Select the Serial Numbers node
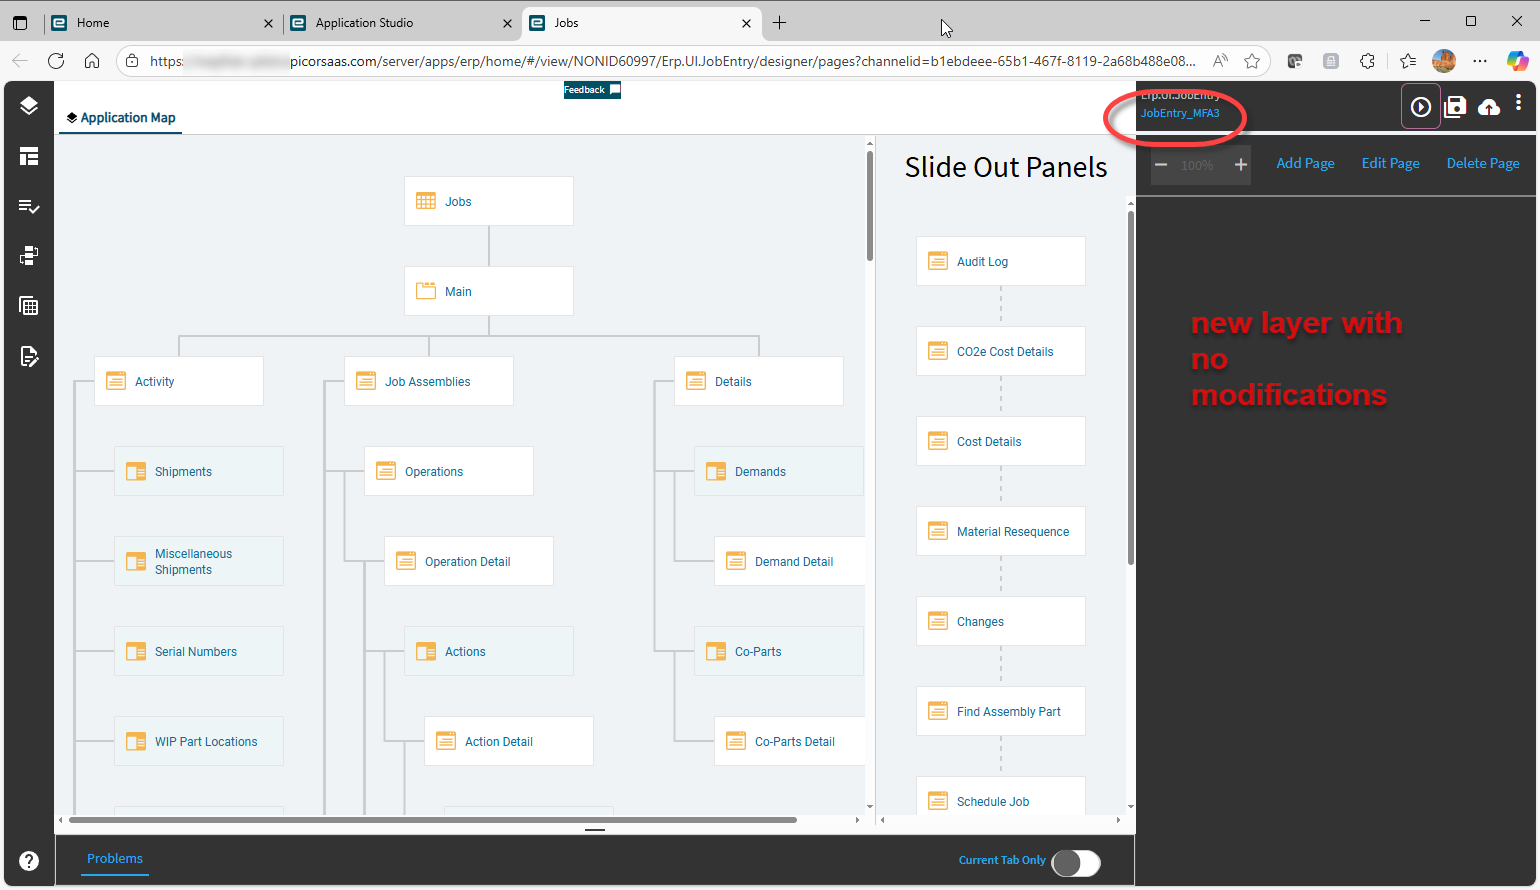The image size is (1540, 890). (x=199, y=651)
